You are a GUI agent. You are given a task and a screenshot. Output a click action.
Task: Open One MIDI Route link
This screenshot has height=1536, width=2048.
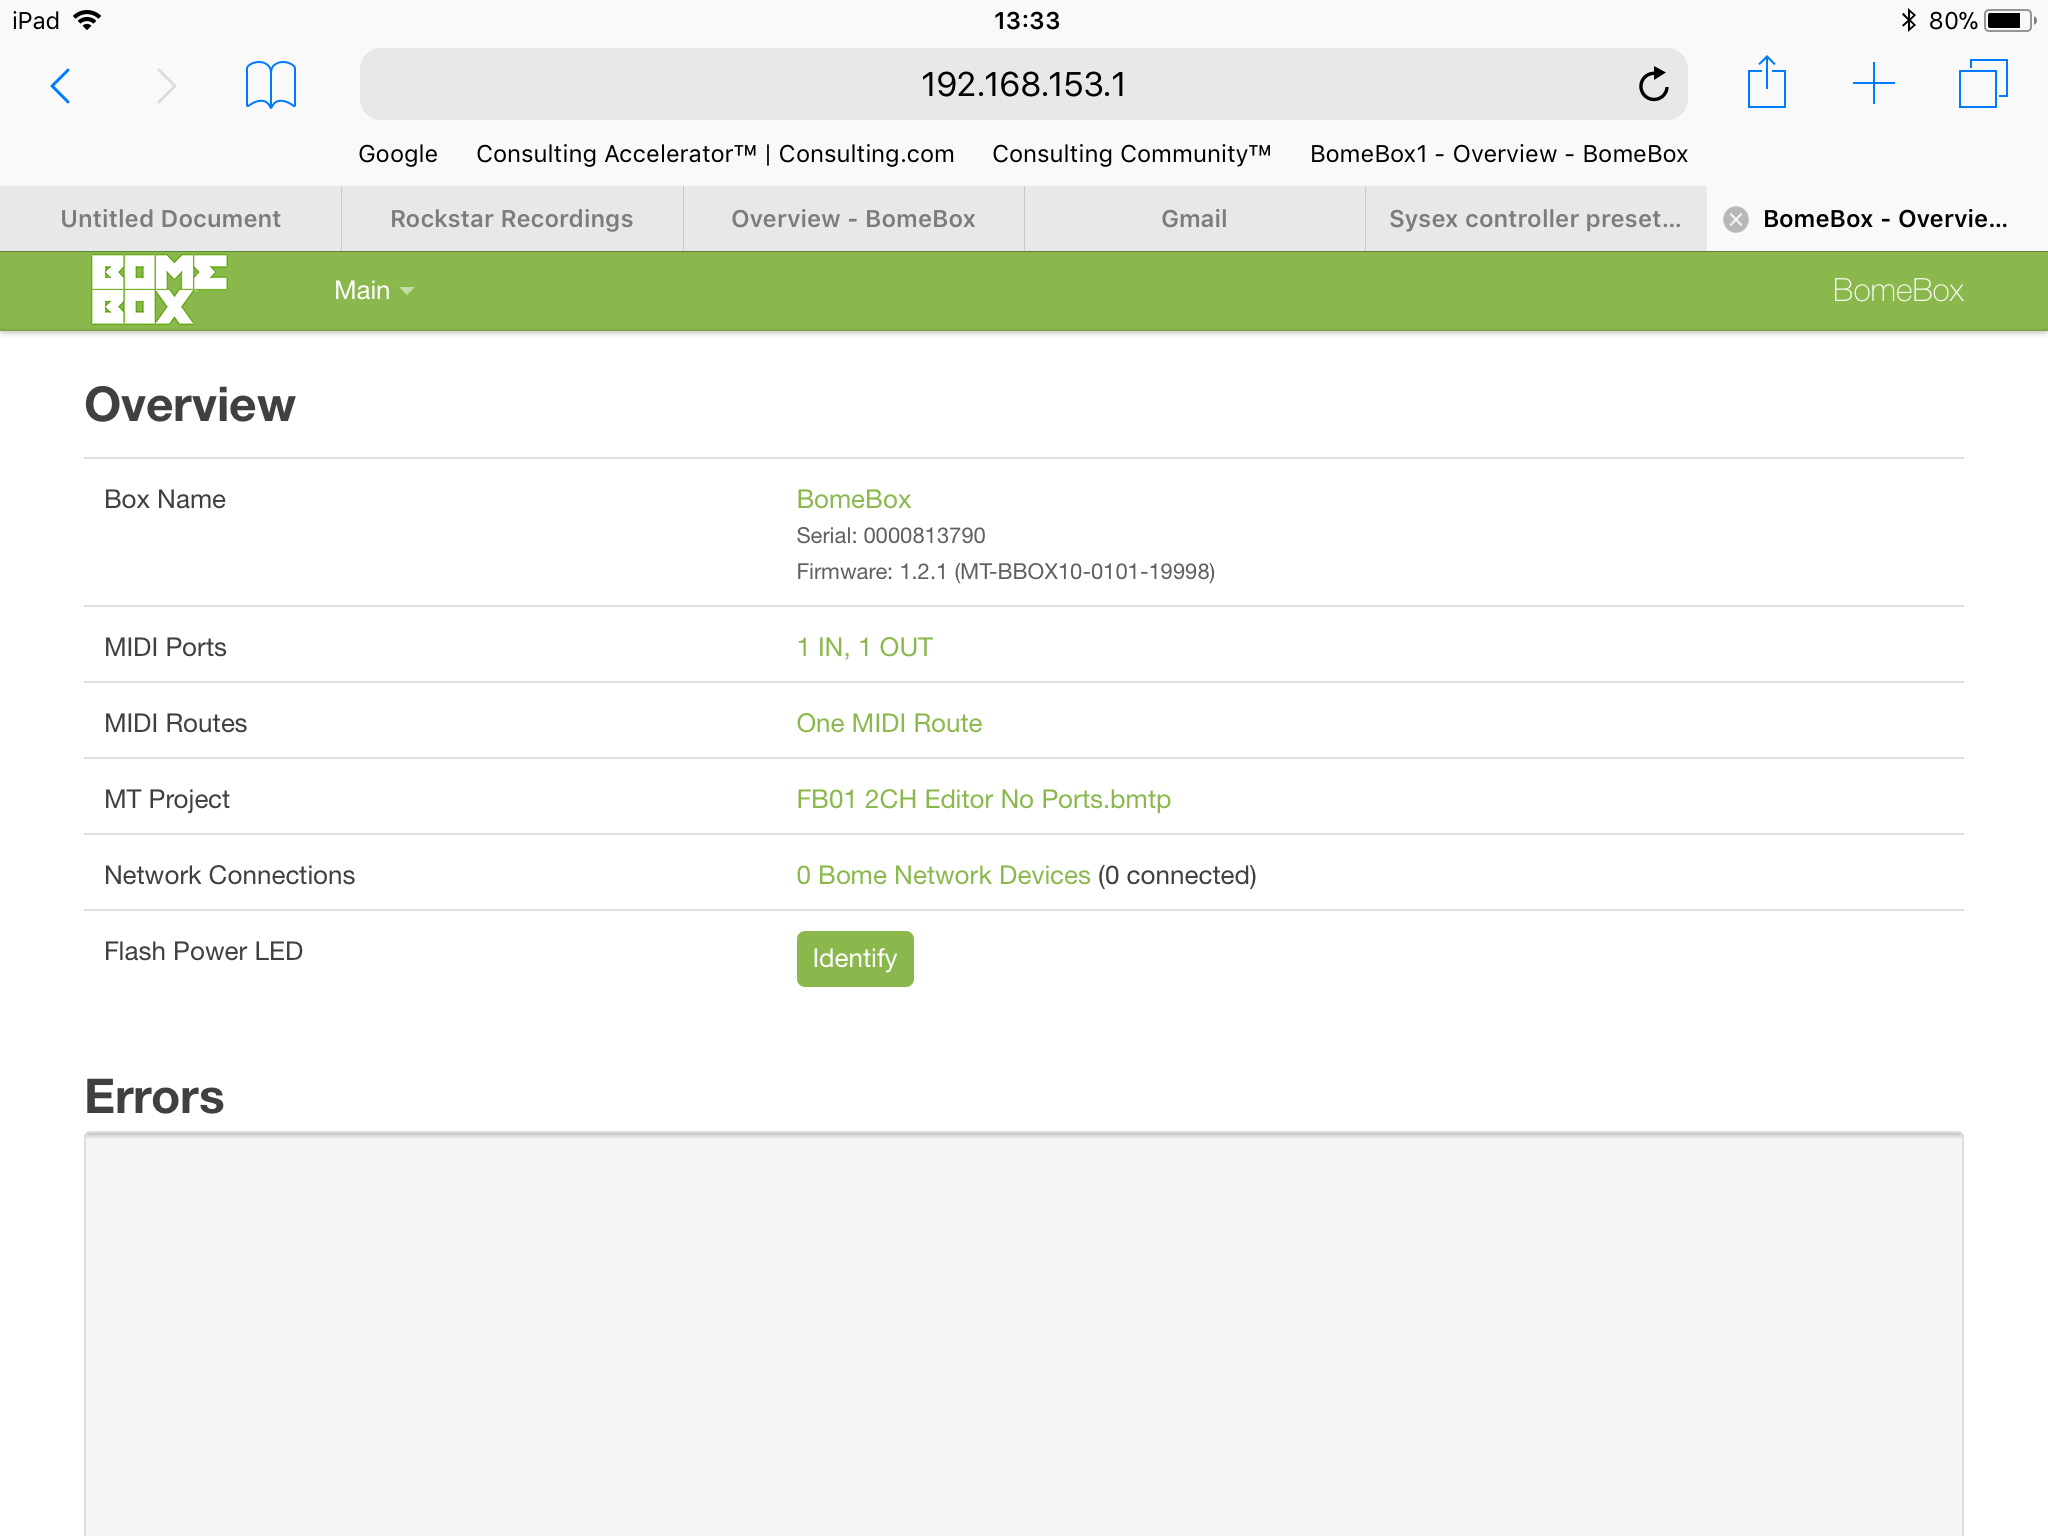coord(889,723)
